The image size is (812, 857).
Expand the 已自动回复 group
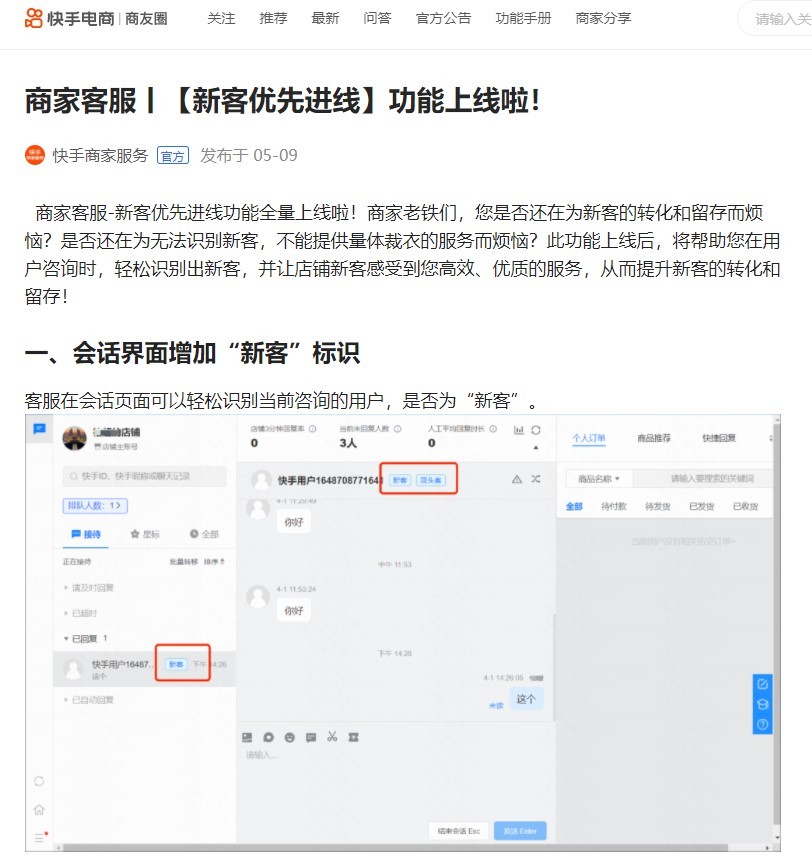(x=89, y=700)
